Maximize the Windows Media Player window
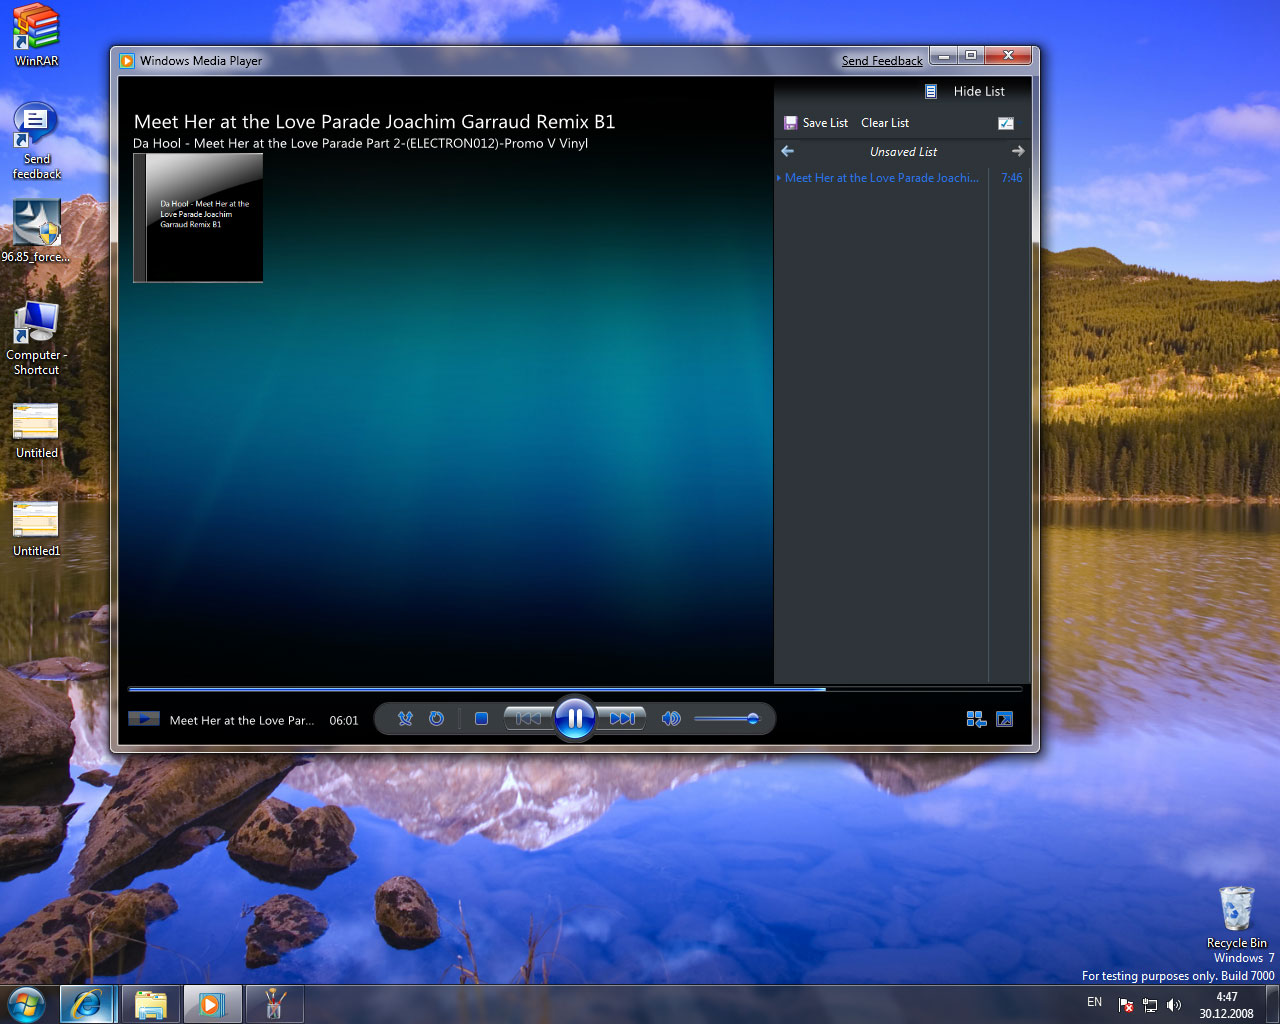This screenshot has height=1024, width=1280. pyautogui.click(x=970, y=55)
